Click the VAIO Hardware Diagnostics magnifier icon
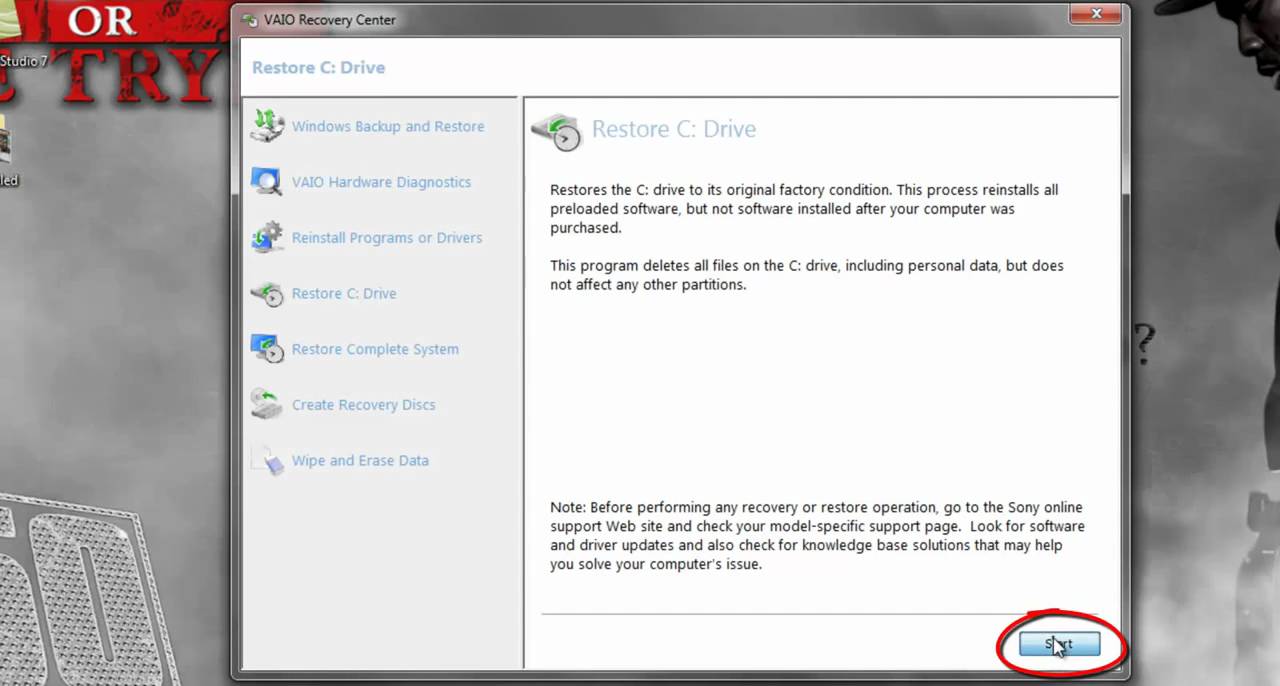 [267, 182]
